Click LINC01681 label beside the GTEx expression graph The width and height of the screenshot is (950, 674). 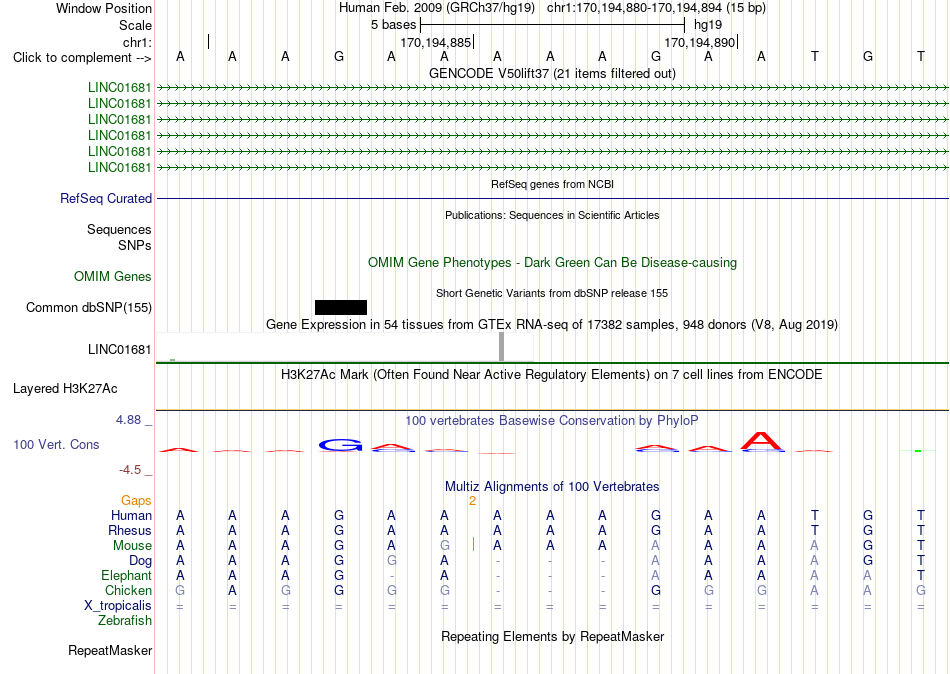coord(119,349)
